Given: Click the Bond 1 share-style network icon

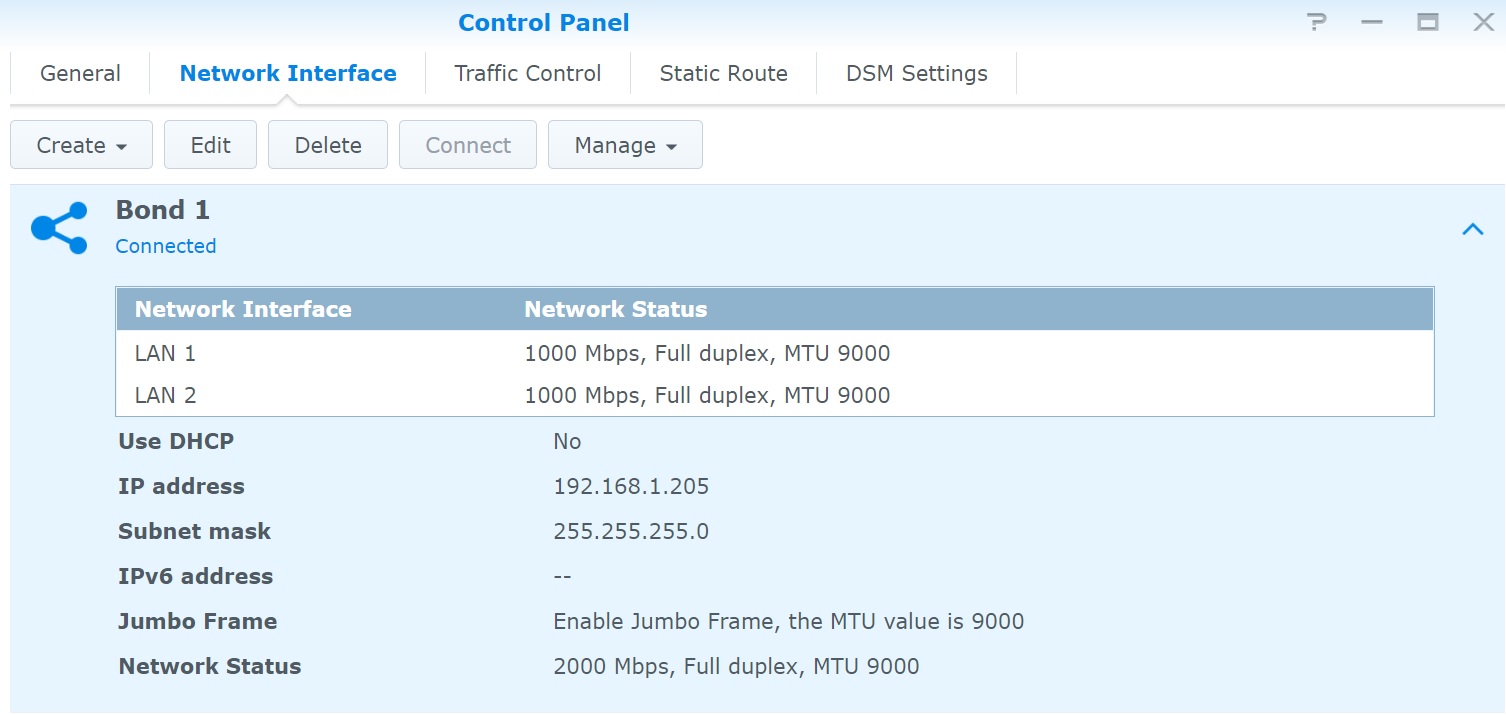Looking at the screenshot, I should coord(59,228).
